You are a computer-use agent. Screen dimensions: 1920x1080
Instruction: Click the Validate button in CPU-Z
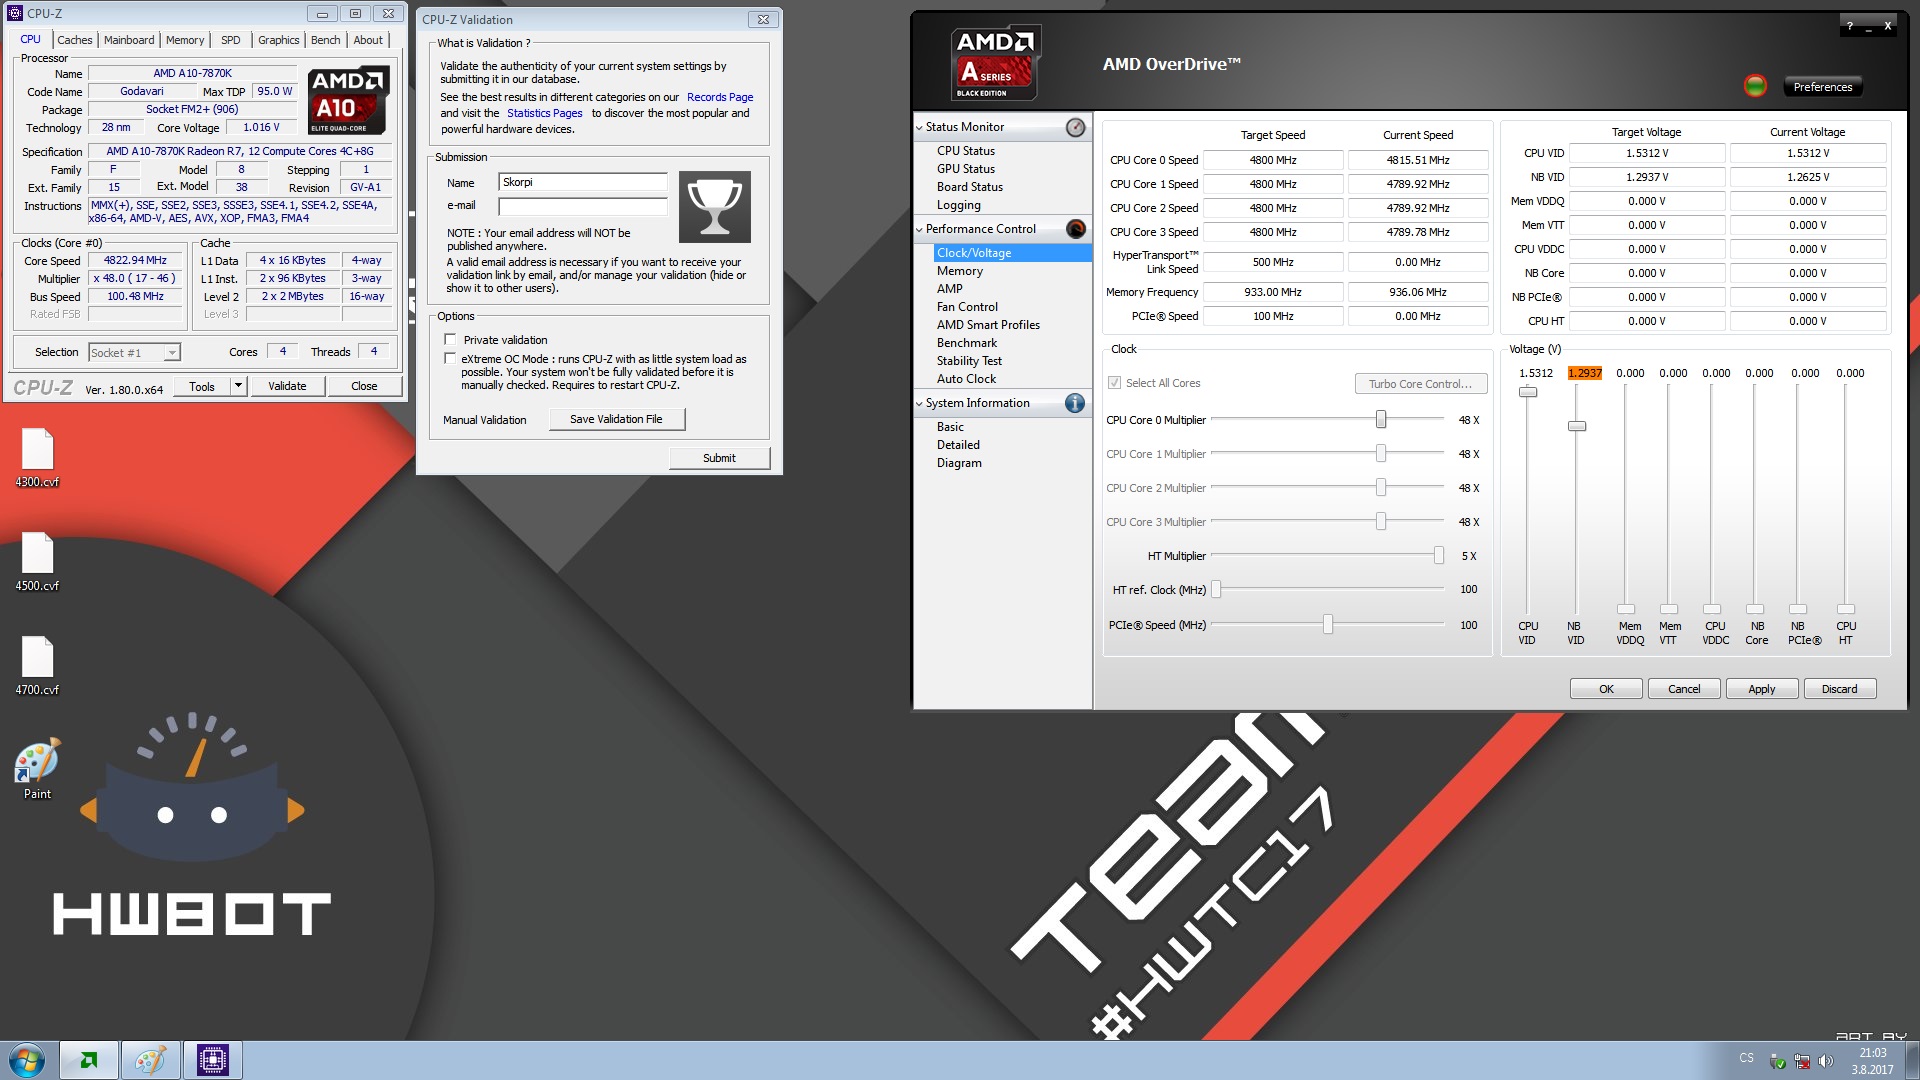pos(287,386)
